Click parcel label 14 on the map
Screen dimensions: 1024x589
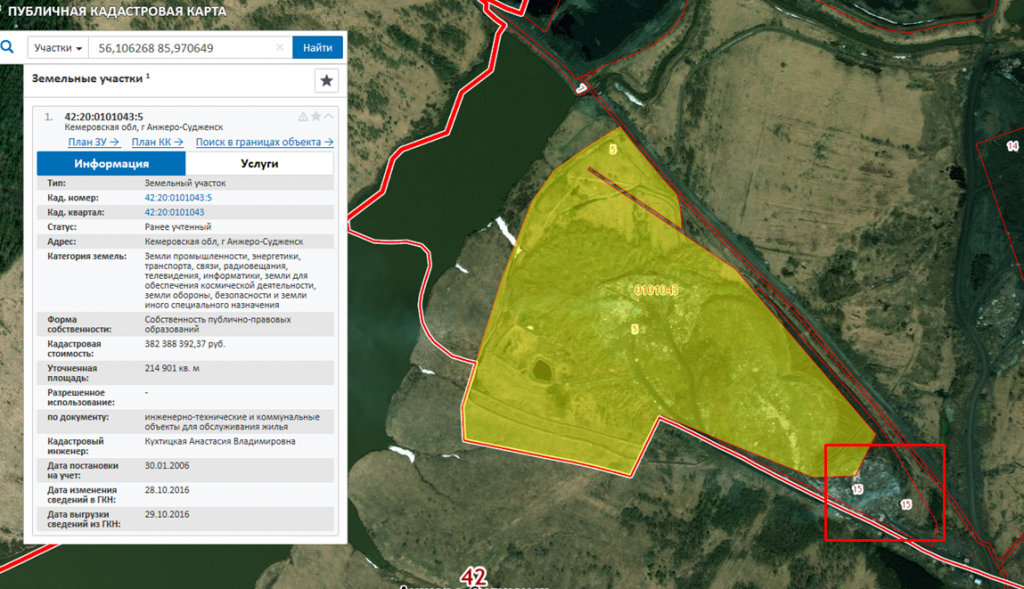point(1012,147)
